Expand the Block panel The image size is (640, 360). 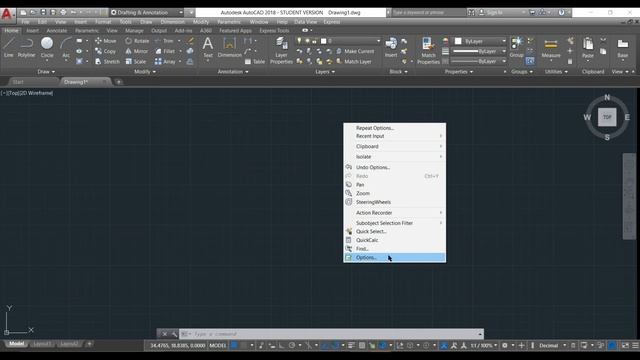click(x=398, y=71)
